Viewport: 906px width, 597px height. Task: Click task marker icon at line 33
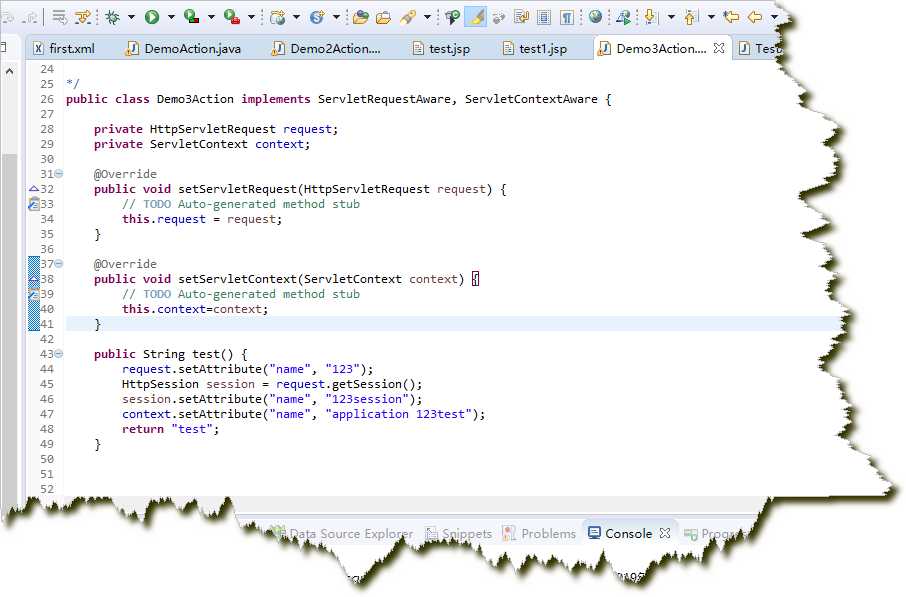(x=34, y=203)
